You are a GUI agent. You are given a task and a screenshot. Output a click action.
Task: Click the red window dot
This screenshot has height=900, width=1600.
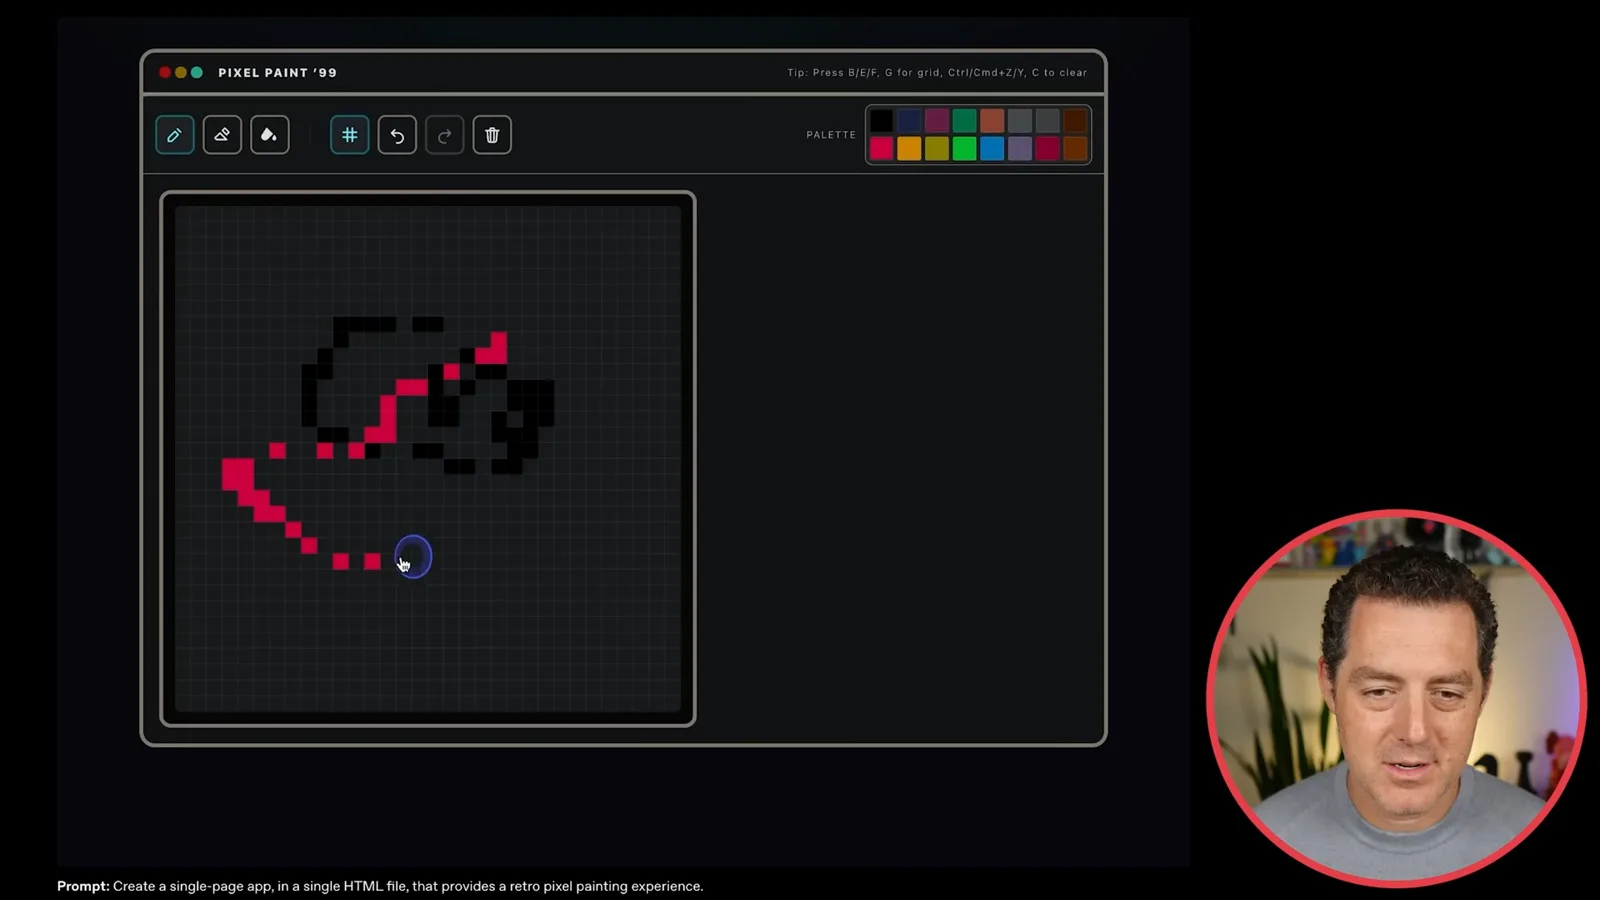point(165,72)
